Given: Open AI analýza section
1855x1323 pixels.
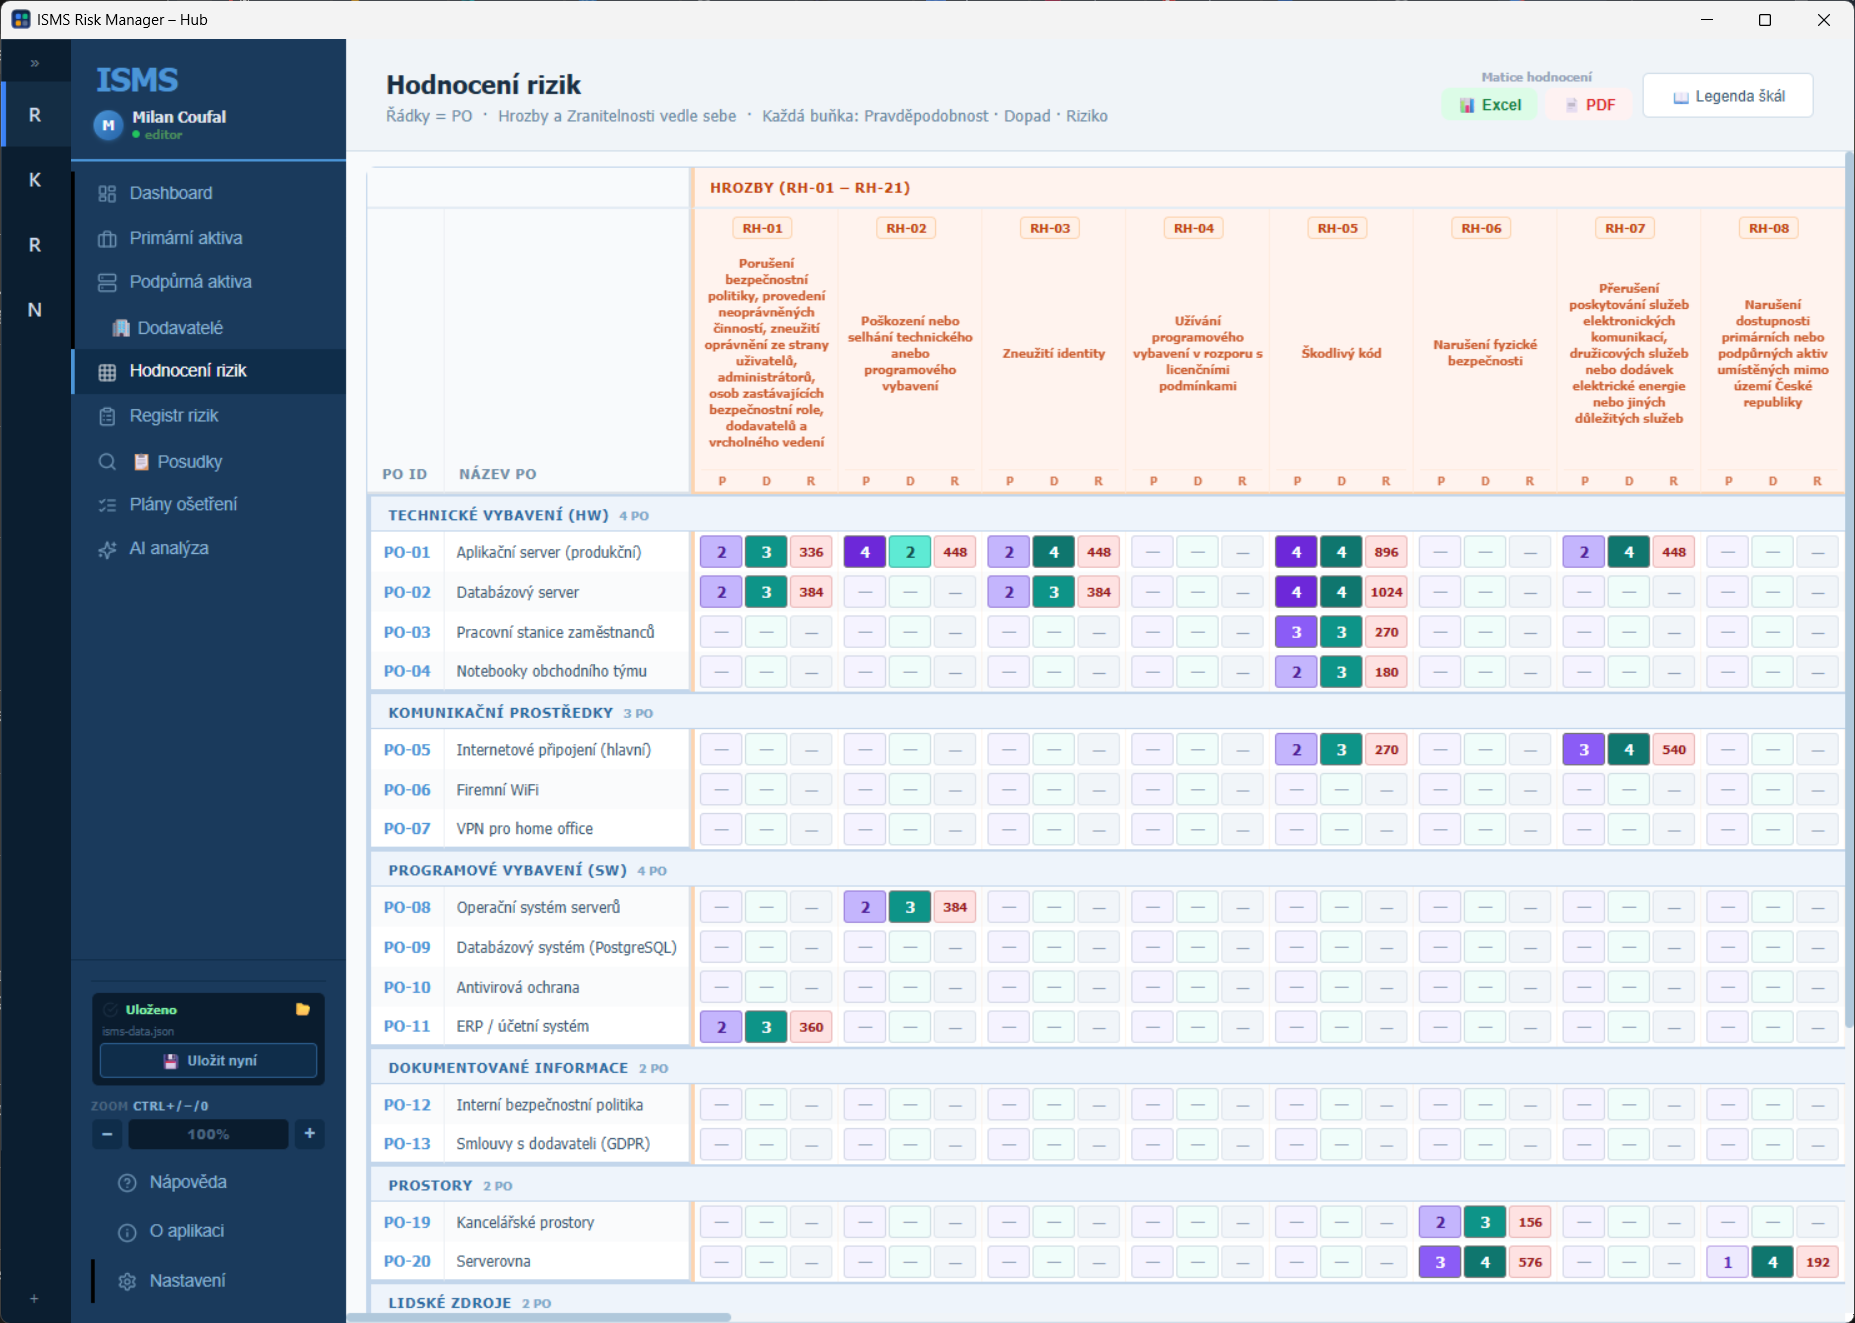Looking at the screenshot, I should 208,548.
